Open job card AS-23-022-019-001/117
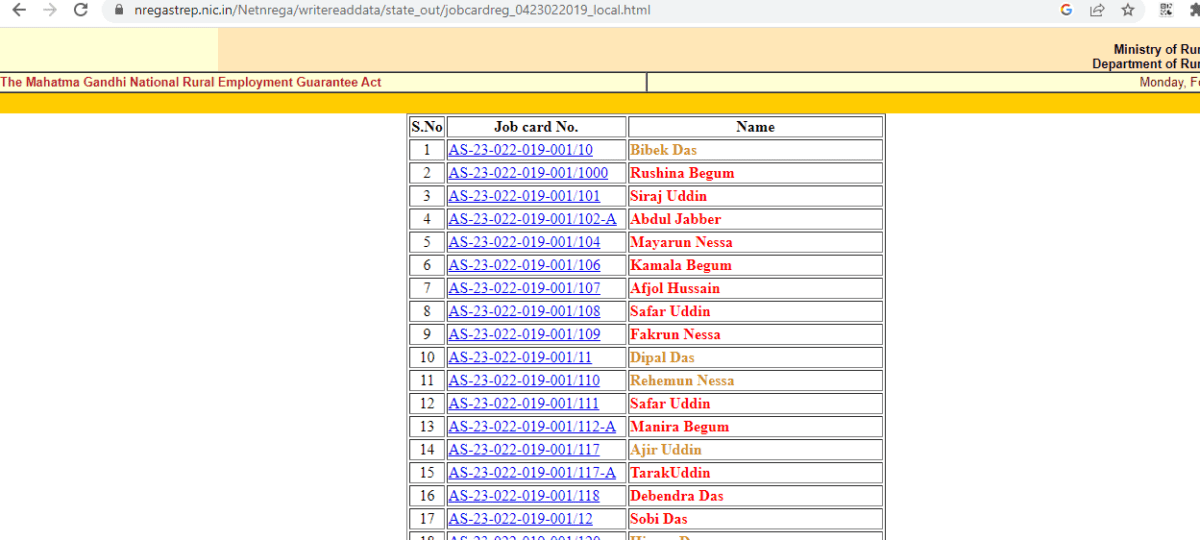 tap(524, 449)
